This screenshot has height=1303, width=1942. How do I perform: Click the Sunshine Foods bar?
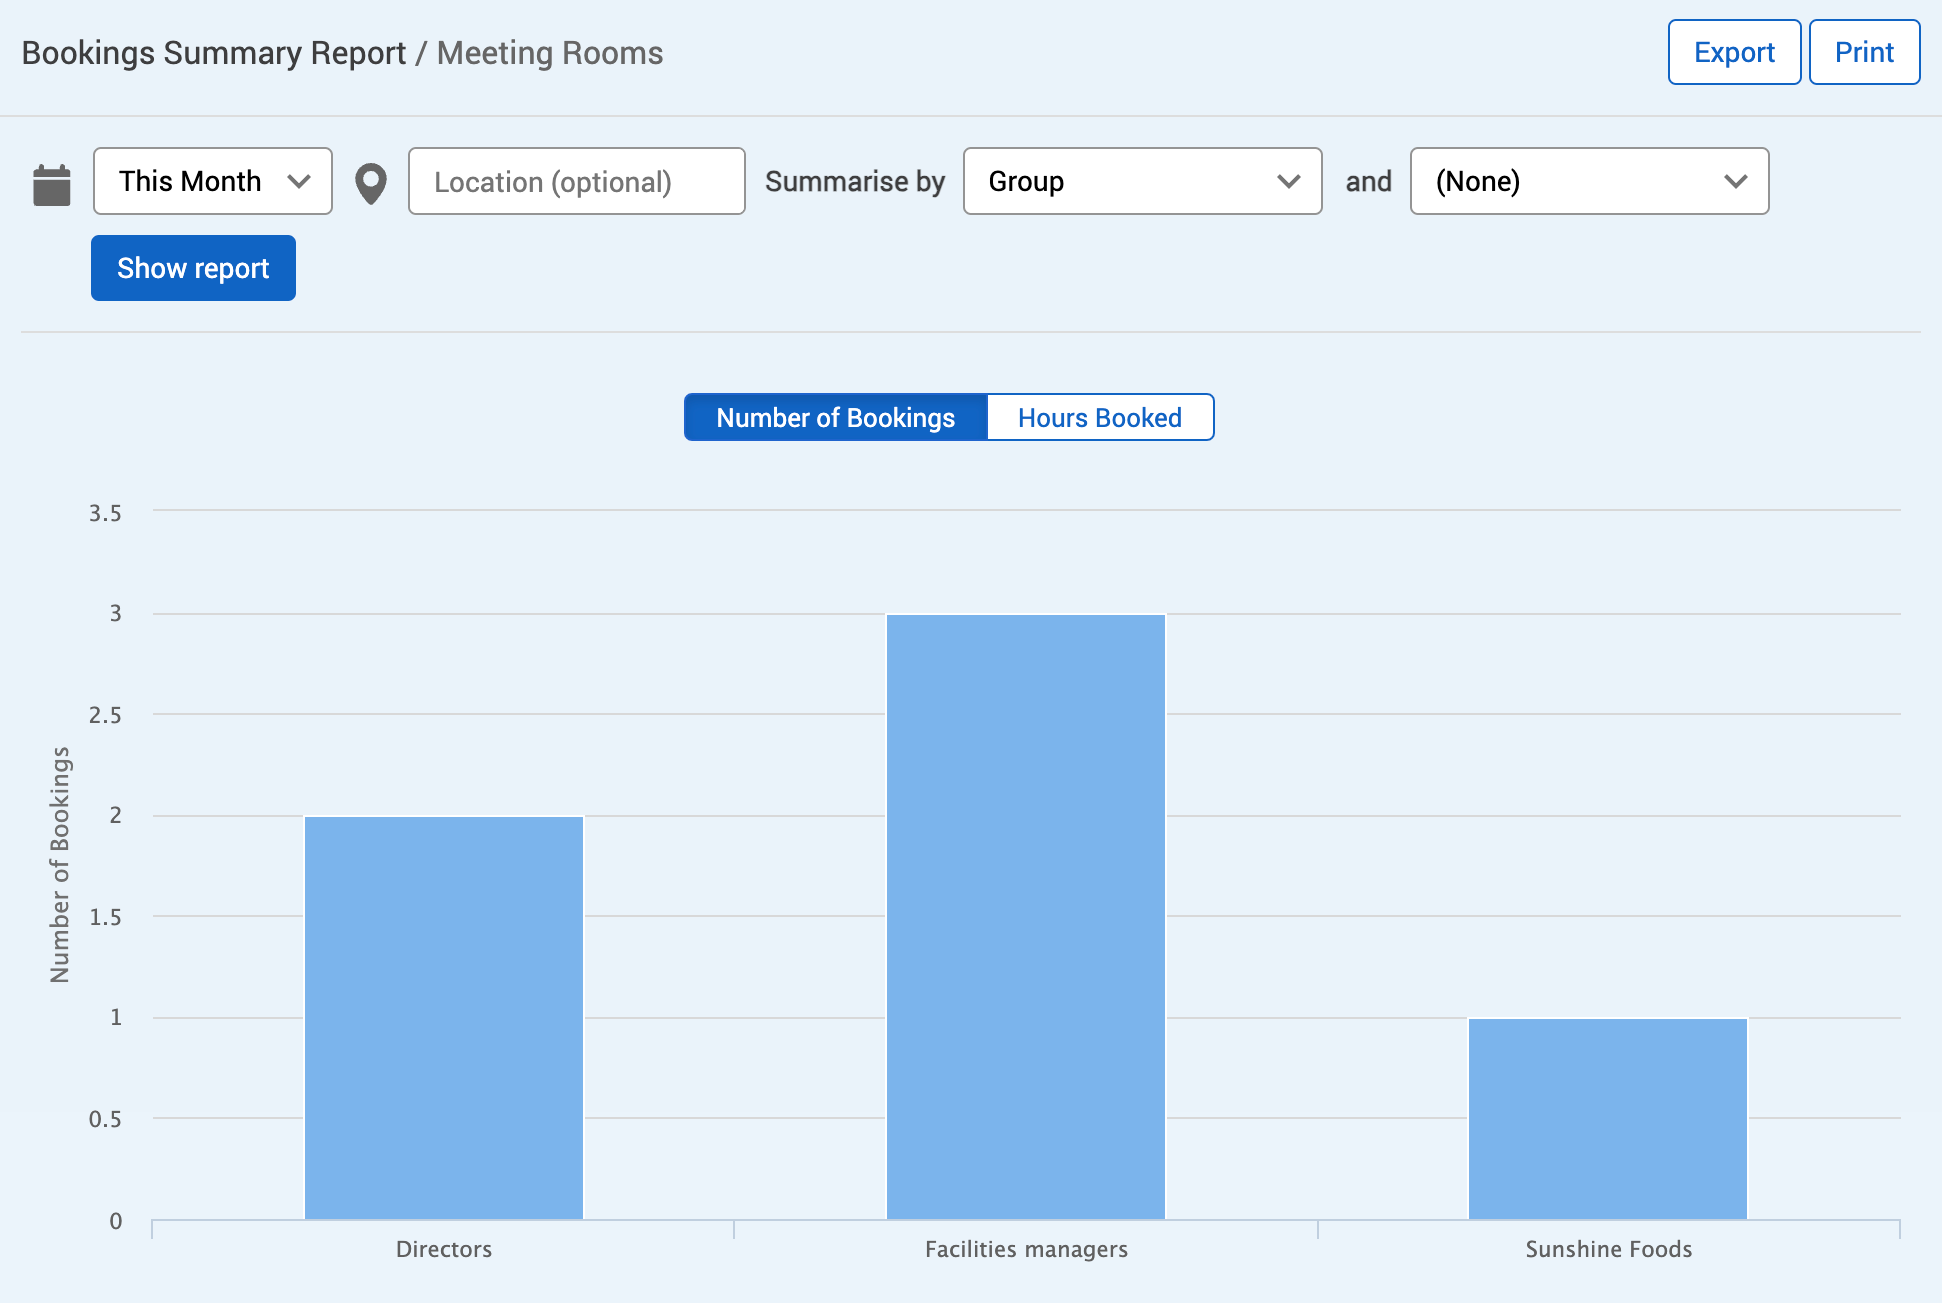pyautogui.click(x=1608, y=1118)
